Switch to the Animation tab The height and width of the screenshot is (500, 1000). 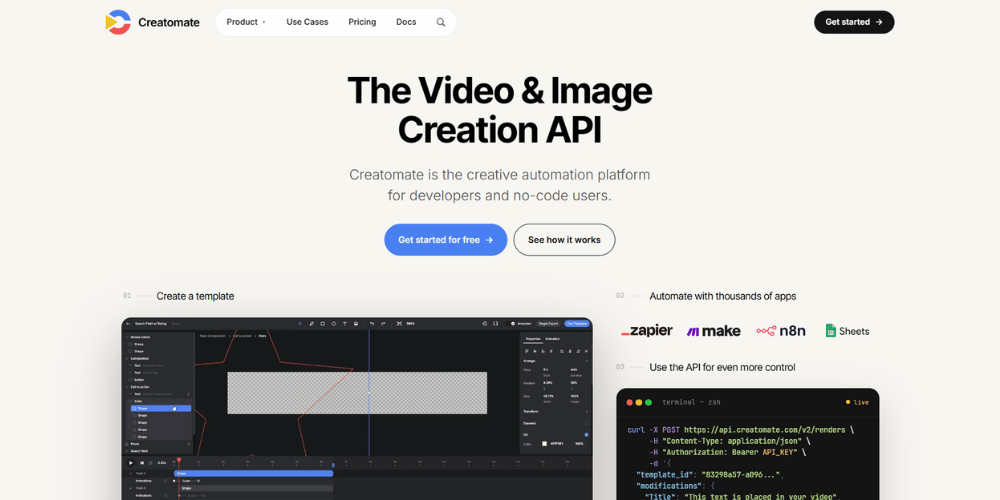point(552,339)
